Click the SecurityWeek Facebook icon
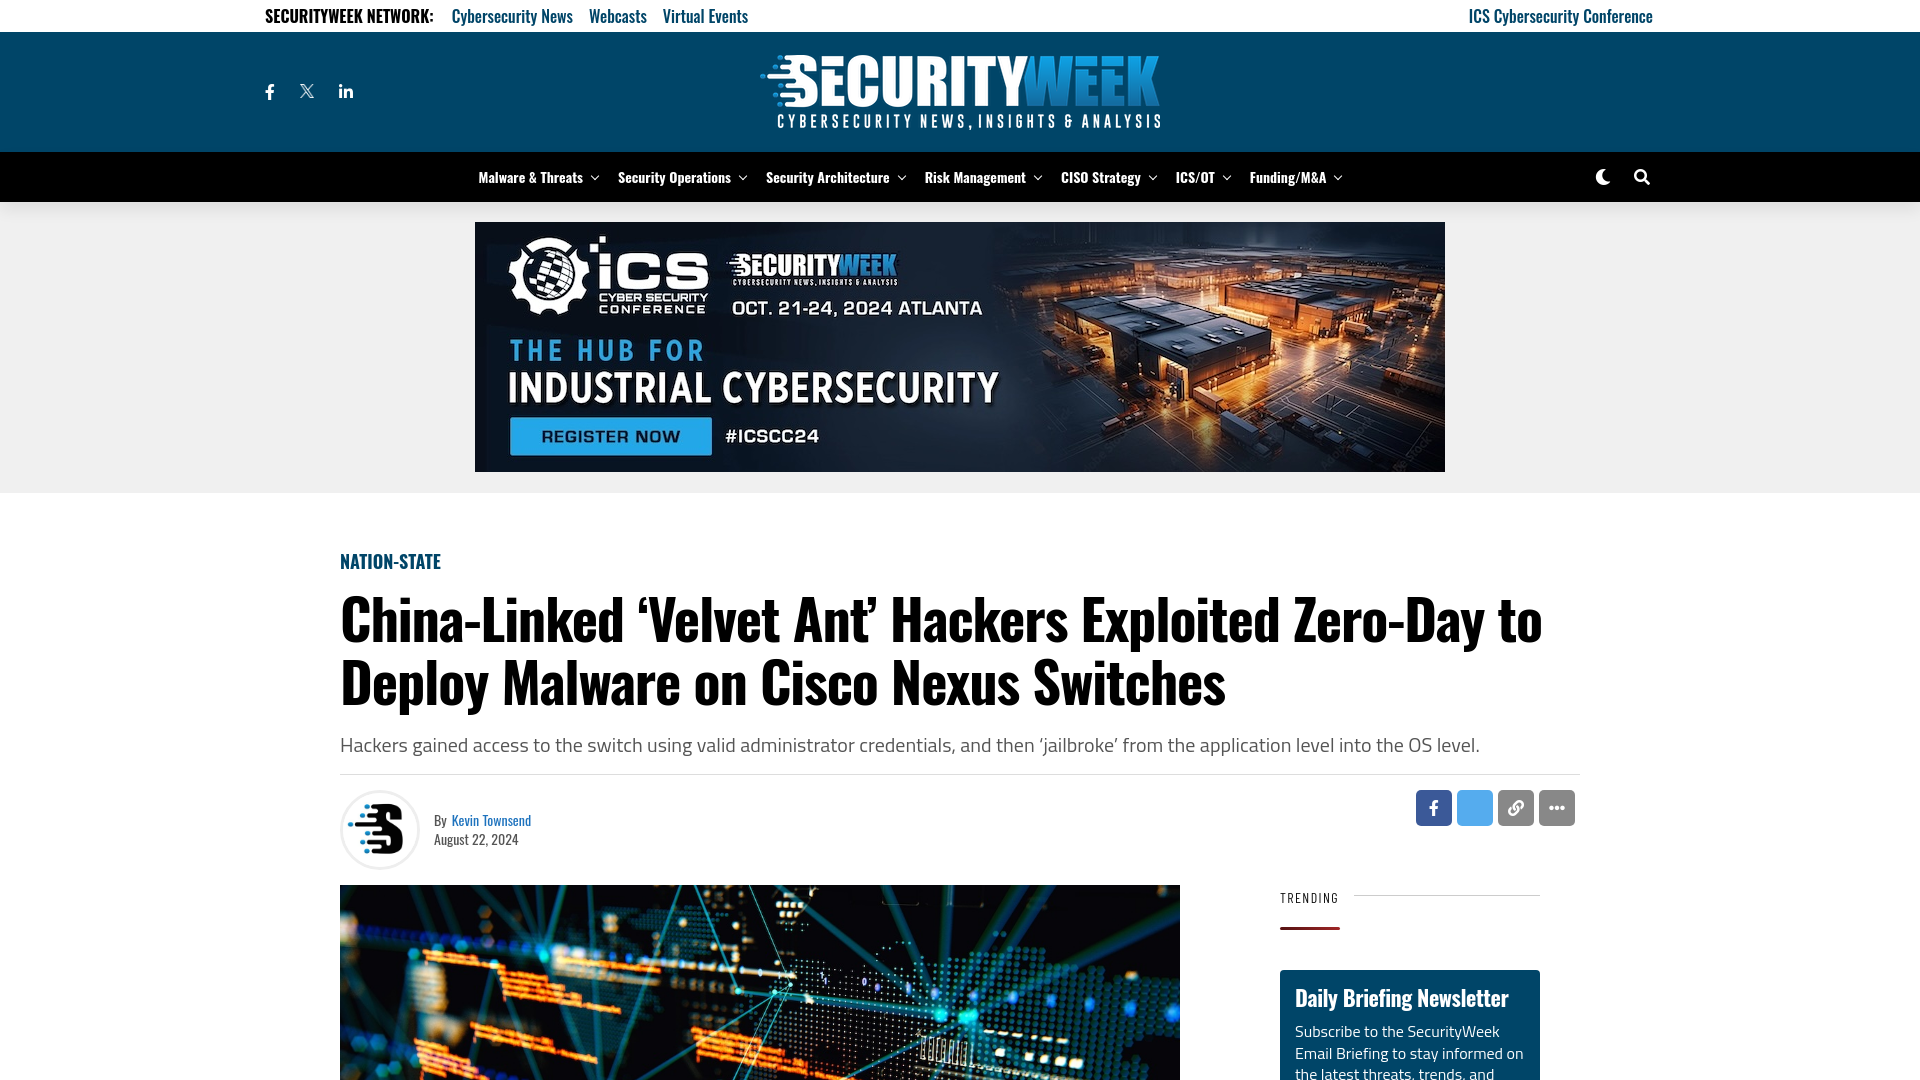1920x1080 pixels. pos(269,91)
